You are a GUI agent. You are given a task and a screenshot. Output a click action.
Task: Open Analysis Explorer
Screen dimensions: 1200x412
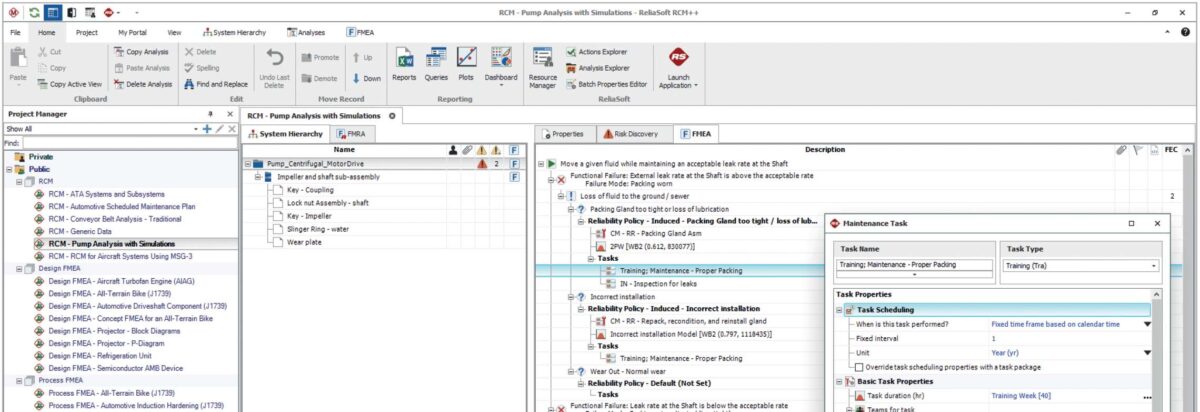(x=597, y=68)
